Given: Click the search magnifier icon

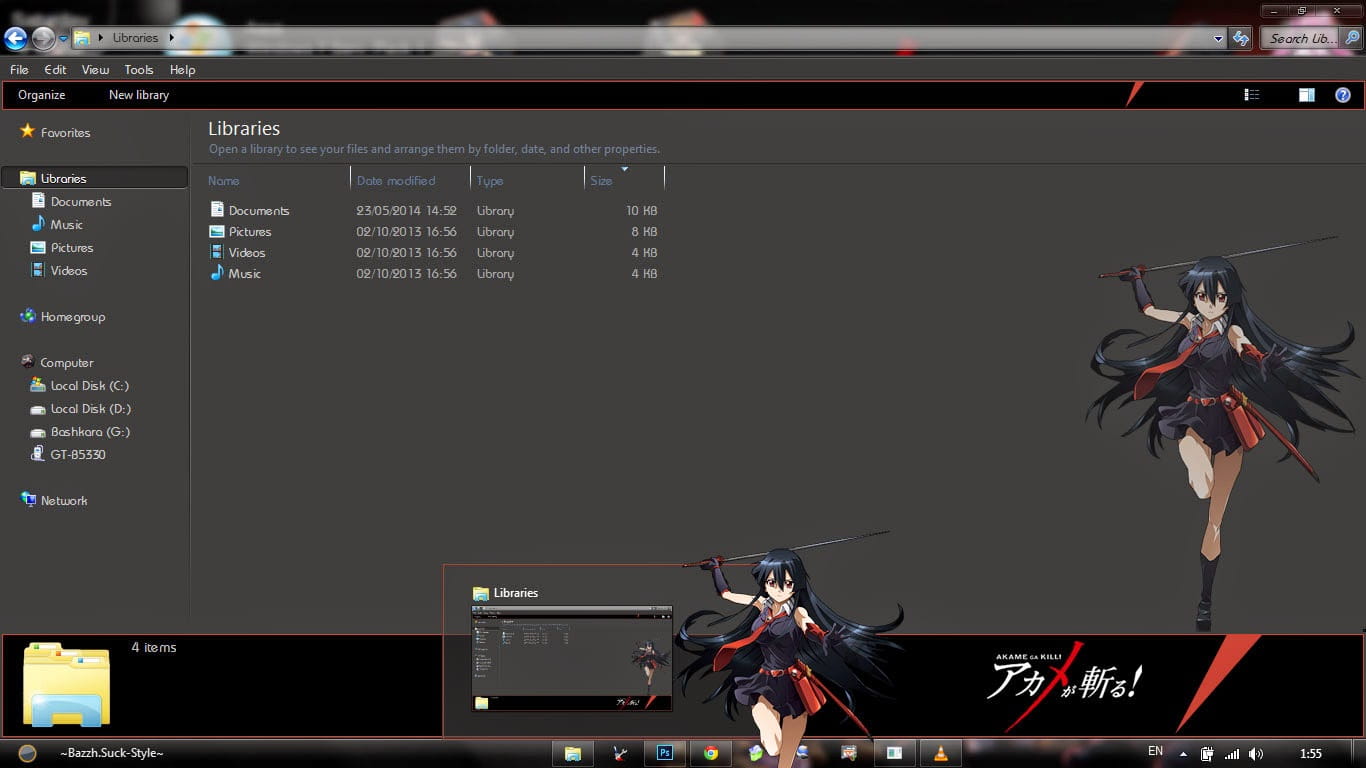Looking at the screenshot, I should (x=1352, y=39).
